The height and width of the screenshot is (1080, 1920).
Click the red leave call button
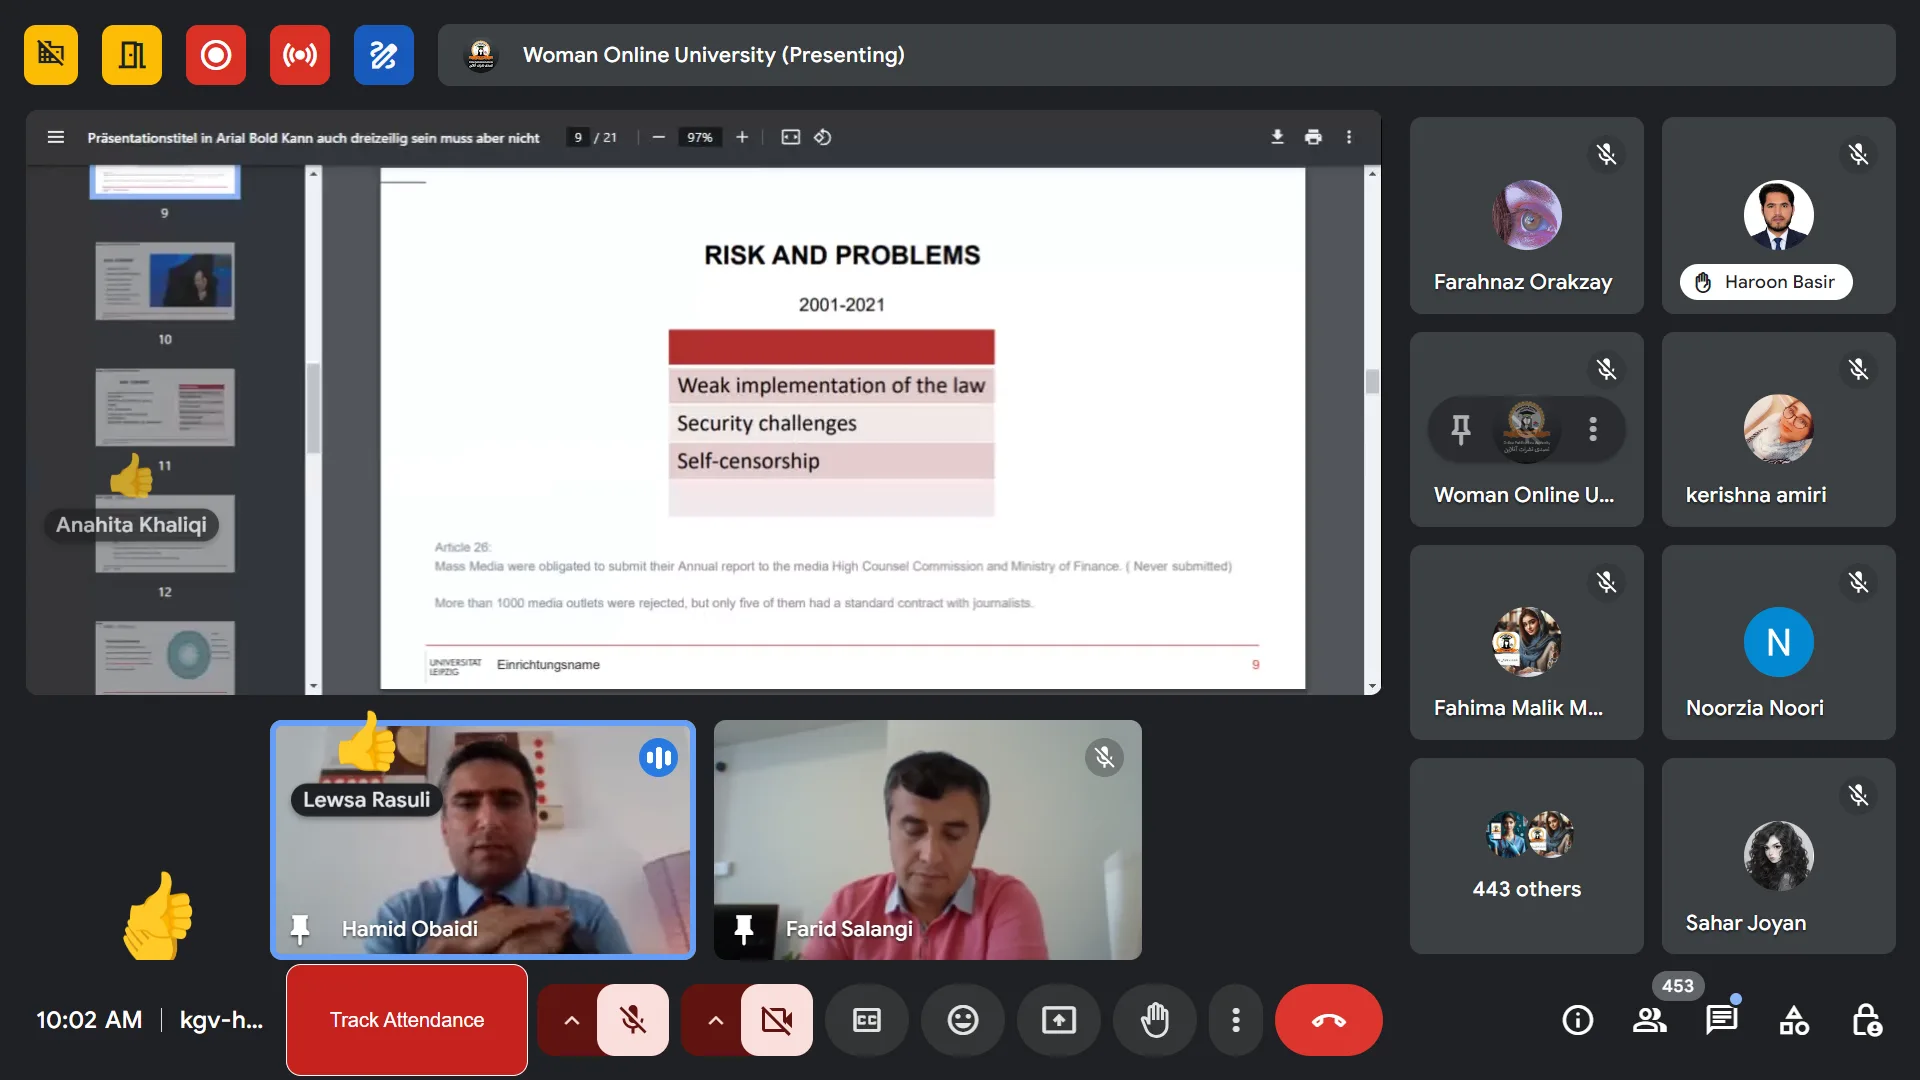tap(1328, 1020)
